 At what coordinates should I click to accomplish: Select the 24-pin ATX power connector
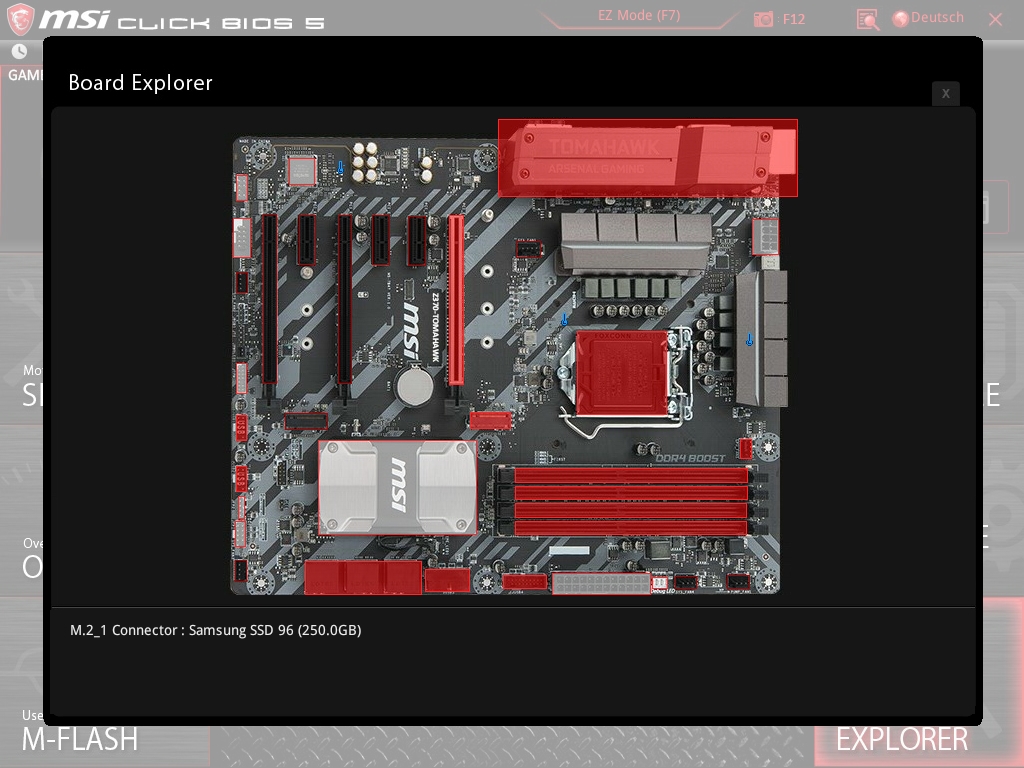[601, 583]
